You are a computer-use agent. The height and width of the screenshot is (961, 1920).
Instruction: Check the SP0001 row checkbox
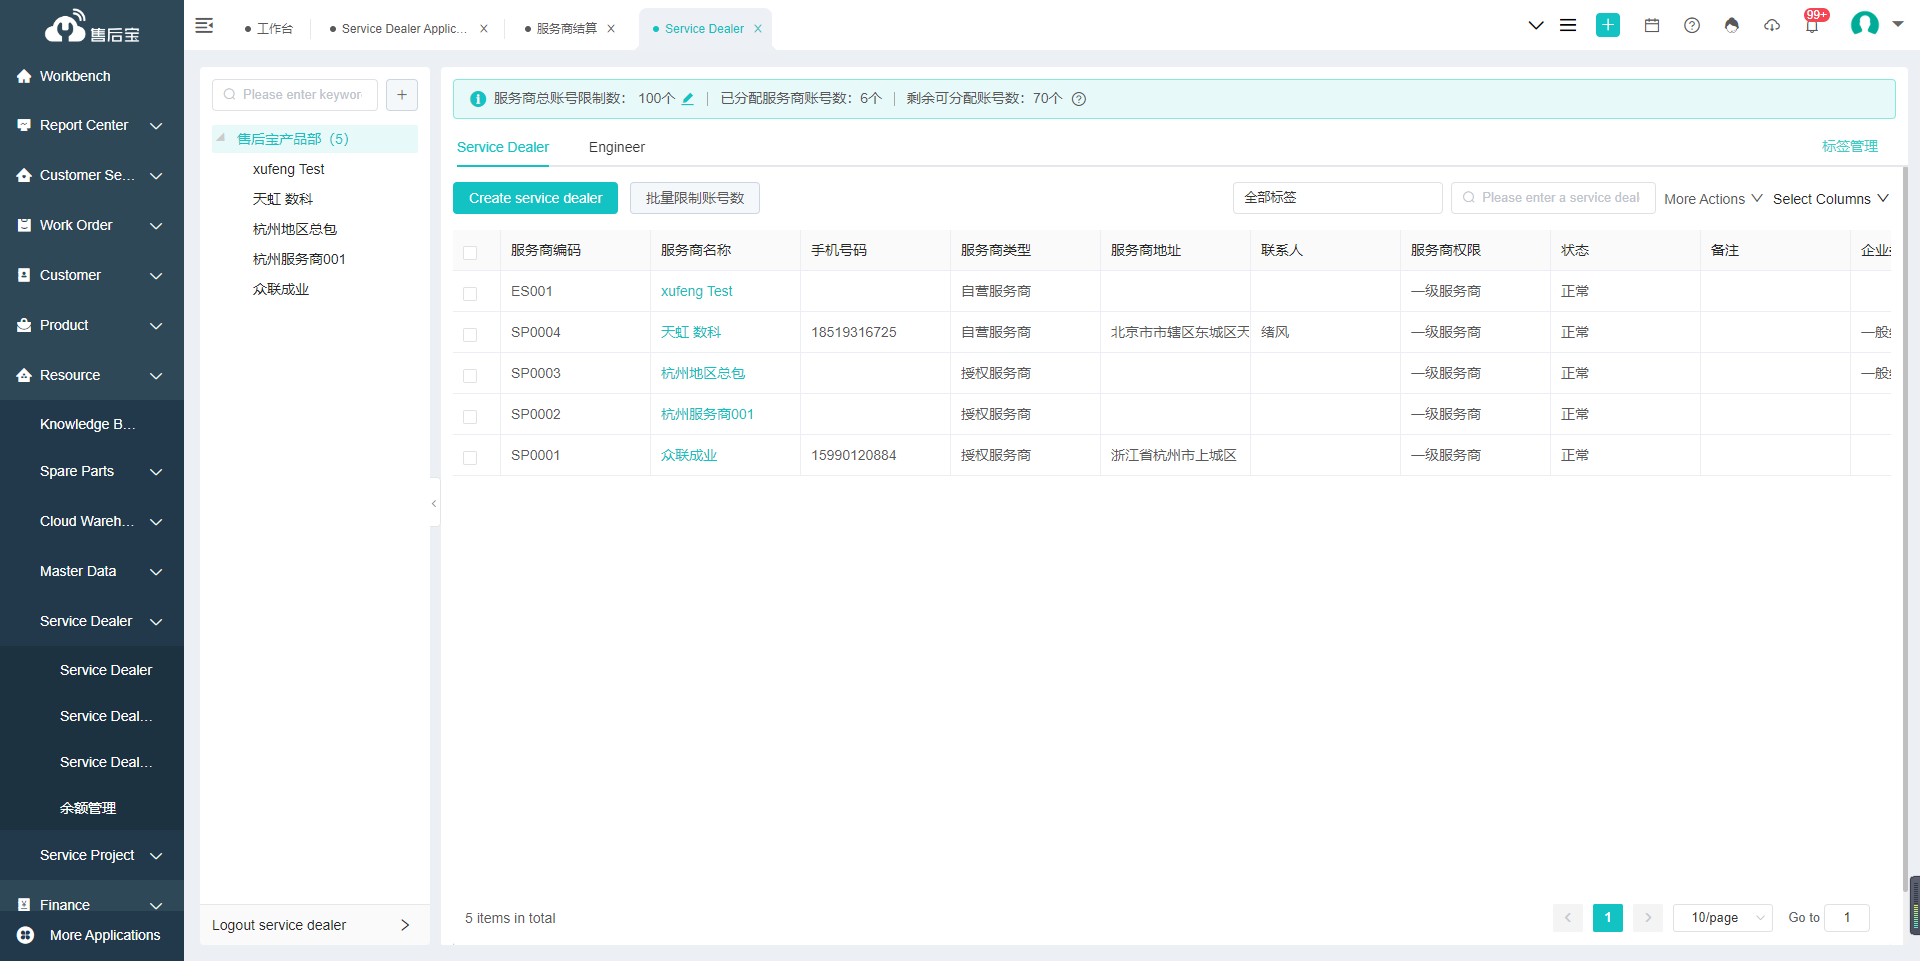tap(470, 458)
